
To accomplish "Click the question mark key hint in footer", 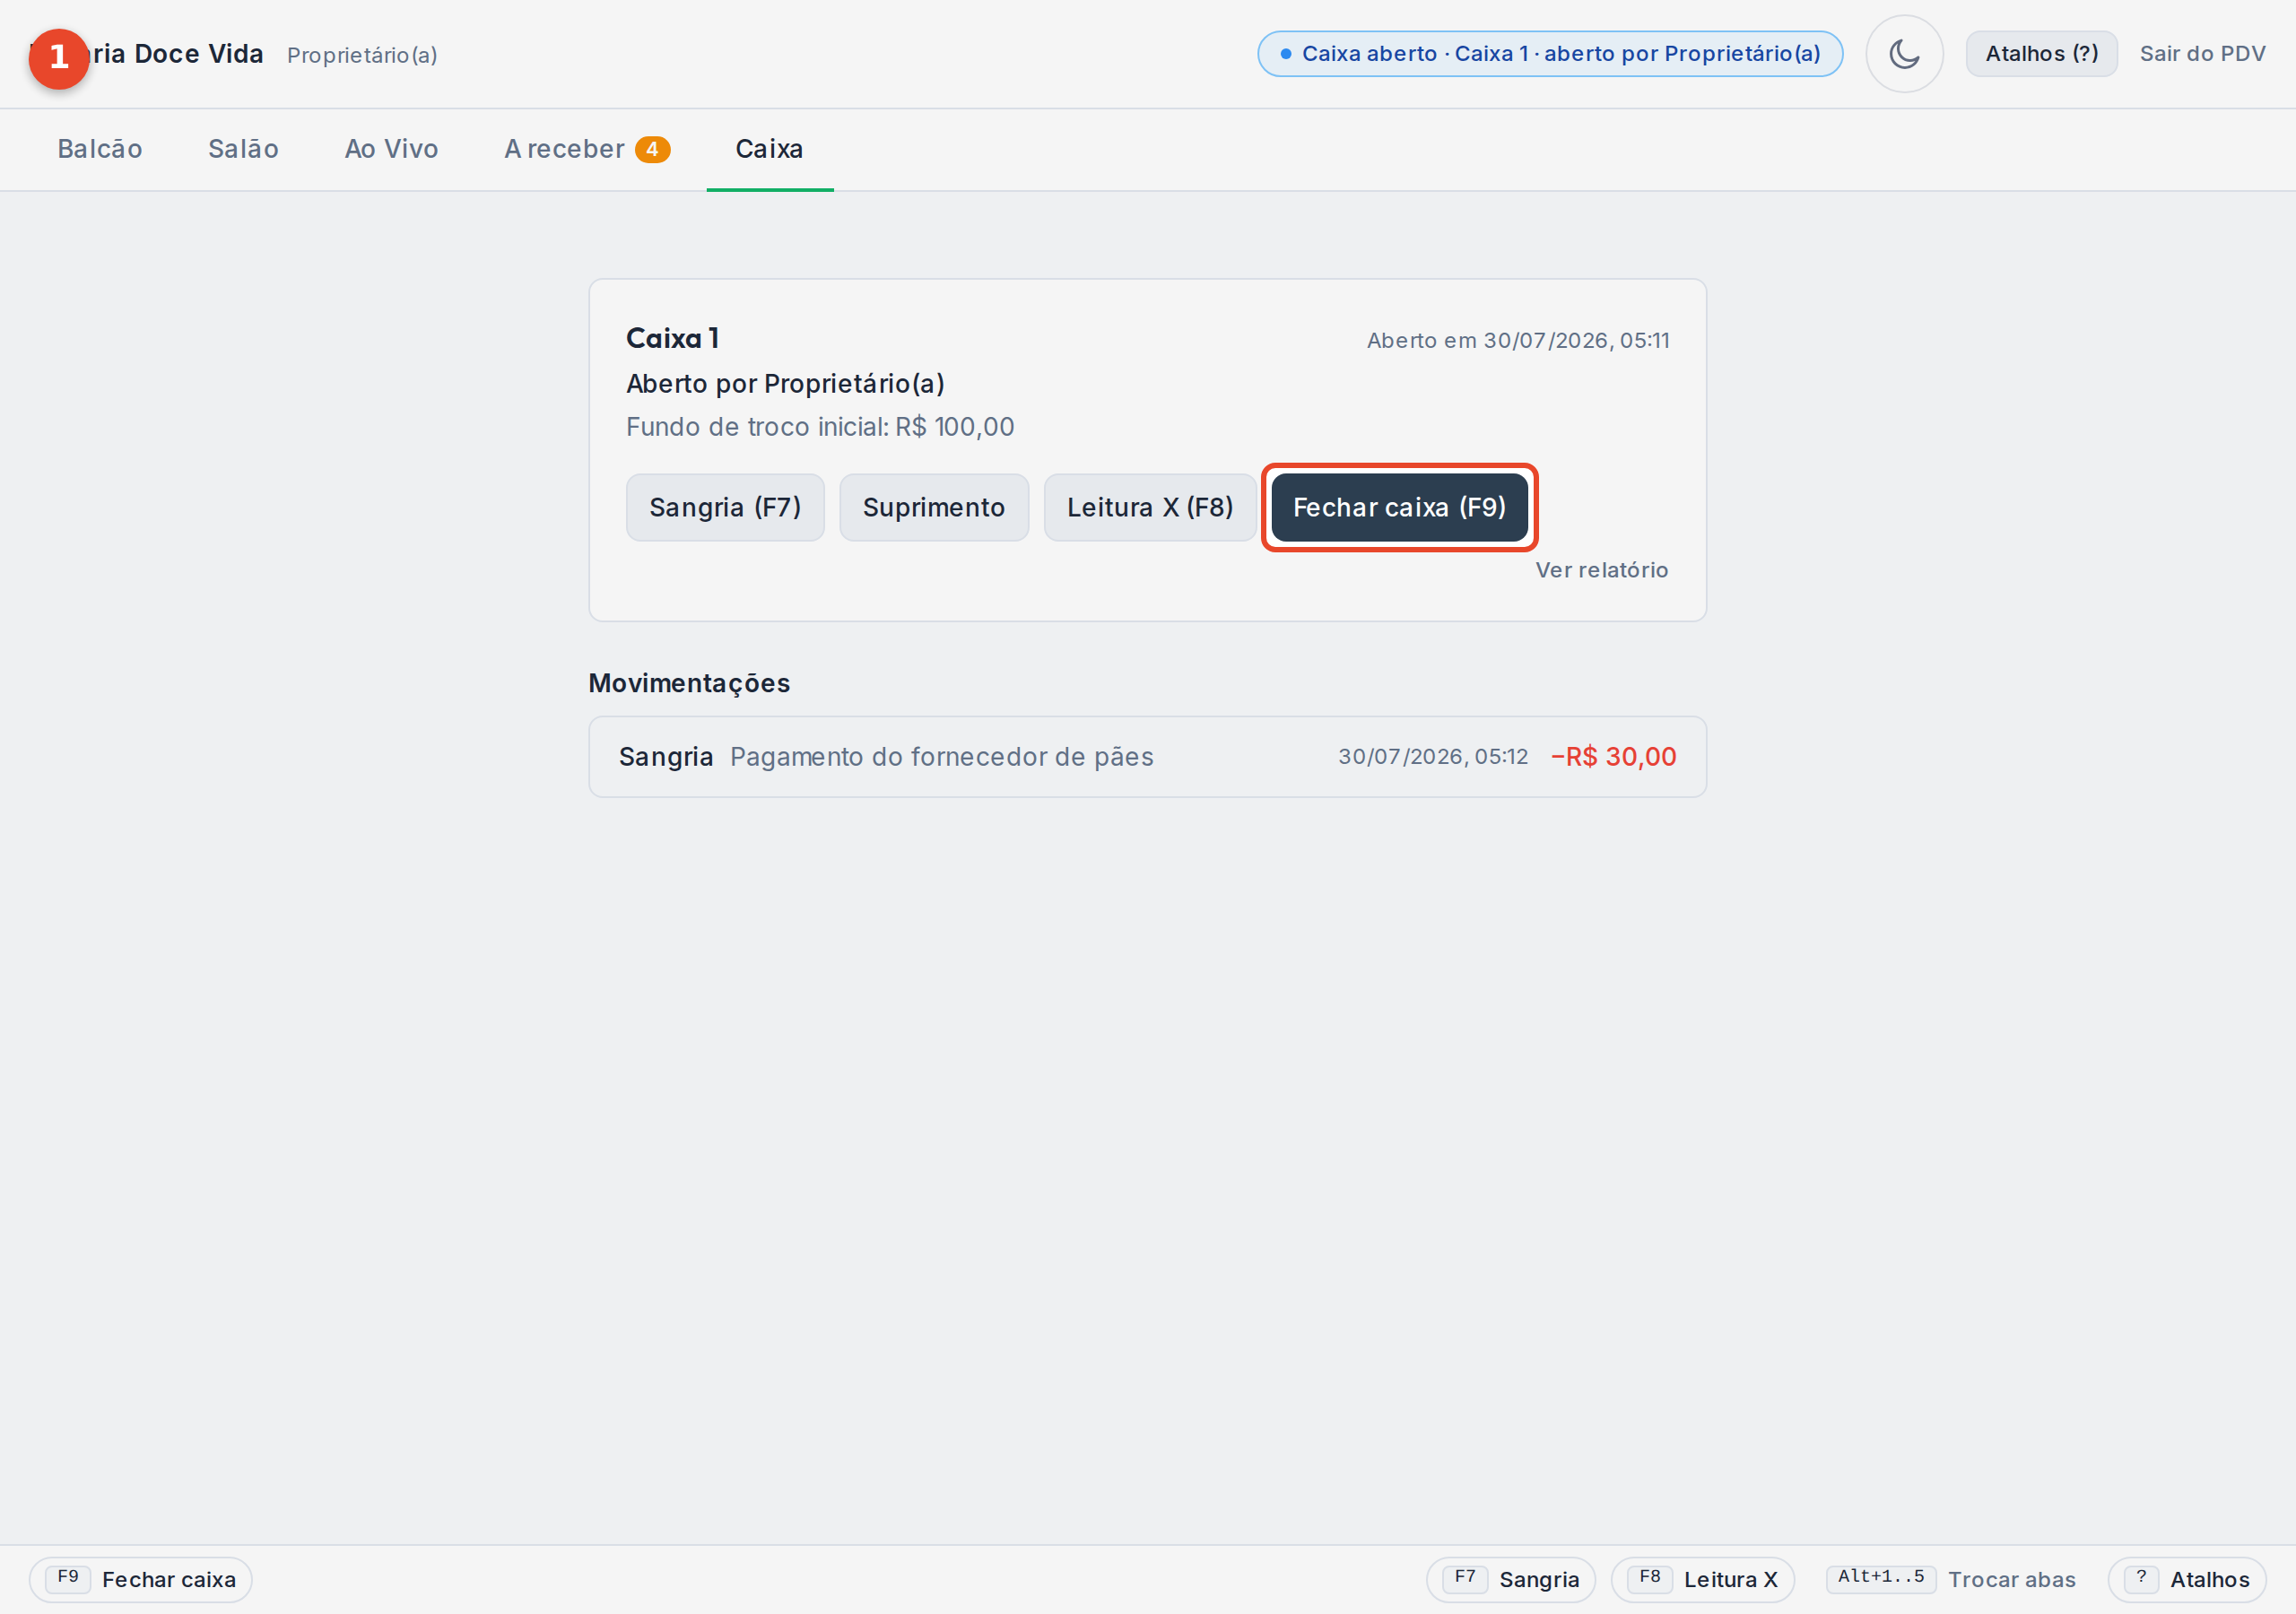I will tap(2141, 1577).
